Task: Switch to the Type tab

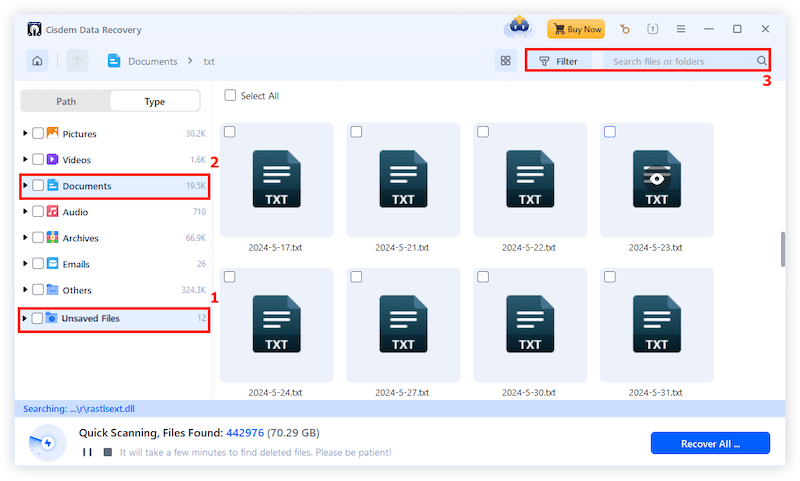Action: 155,102
